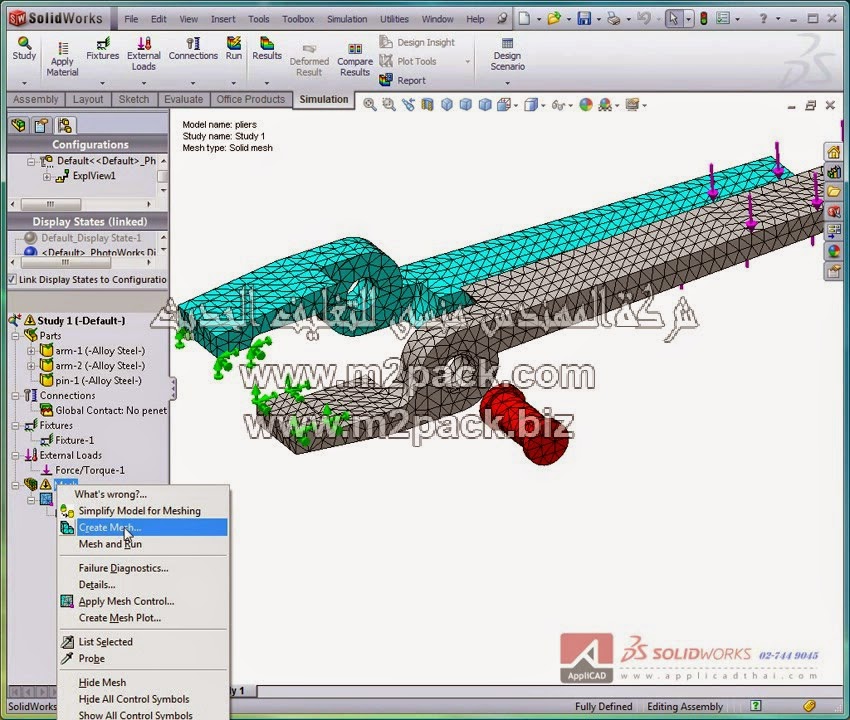The width and height of the screenshot is (850, 720).
Task: Open File Explorer folder icon in task pane
Action: click(834, 191)
